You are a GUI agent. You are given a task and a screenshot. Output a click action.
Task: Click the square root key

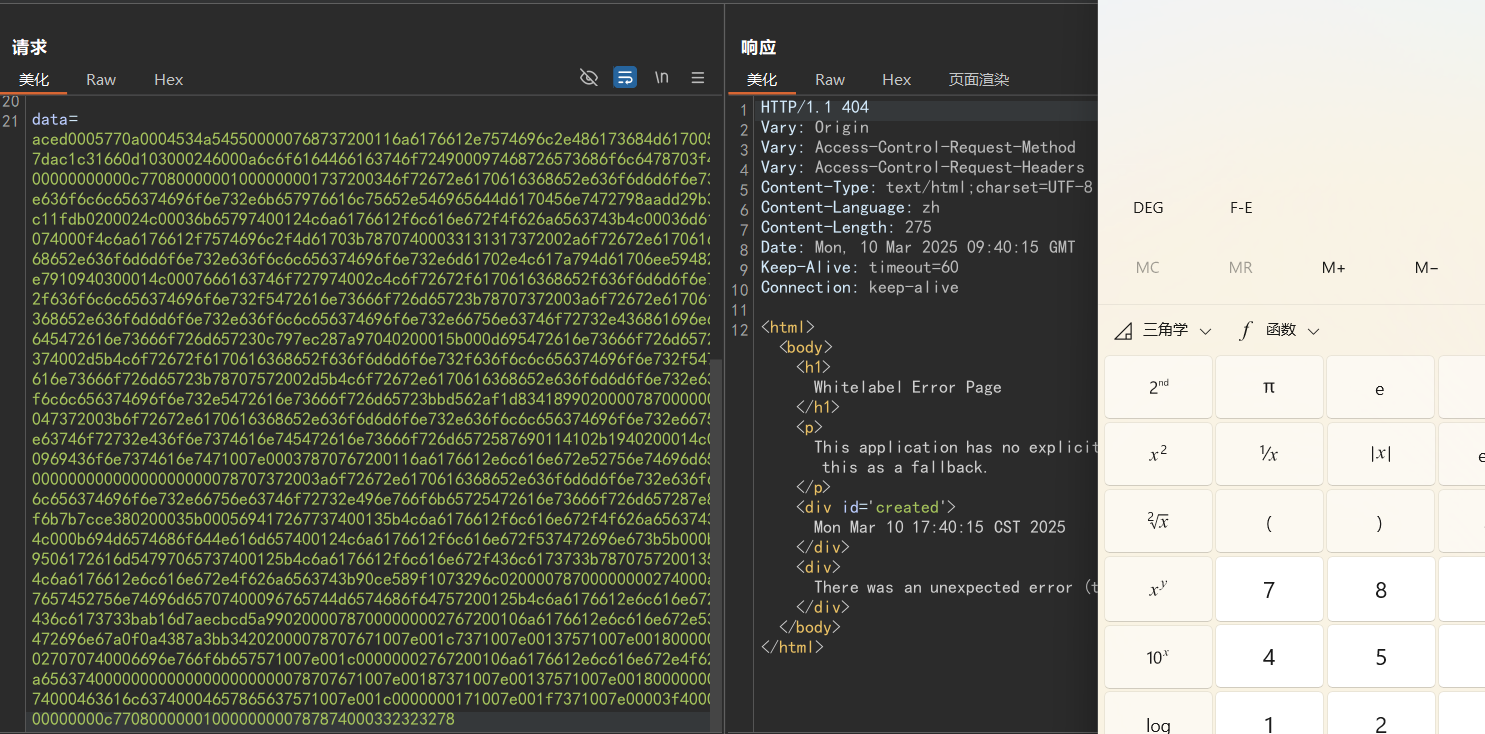1158,521
